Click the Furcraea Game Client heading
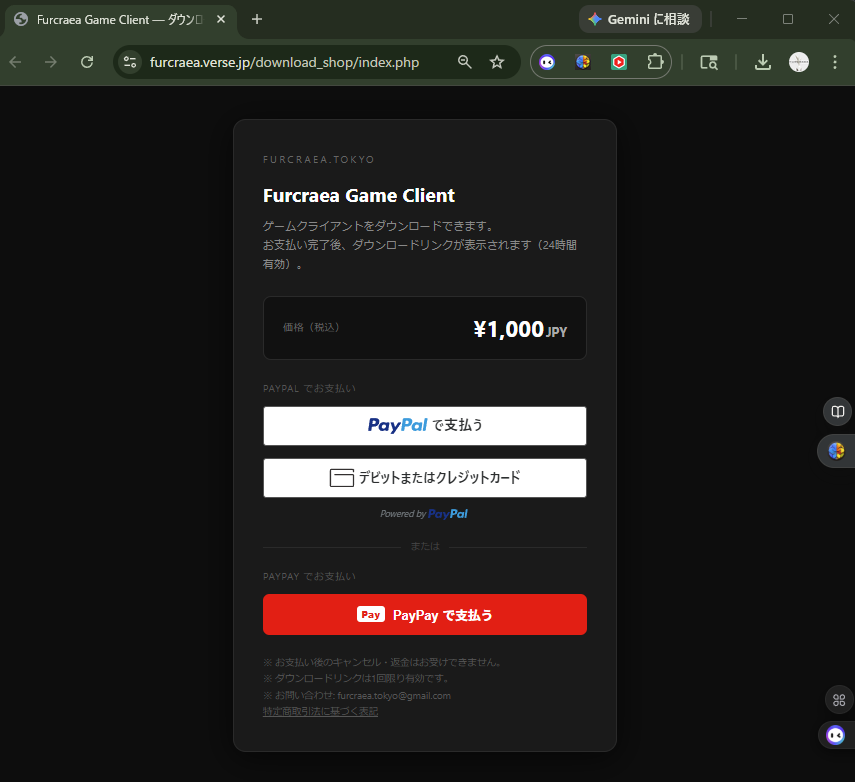 pos(358,195)
